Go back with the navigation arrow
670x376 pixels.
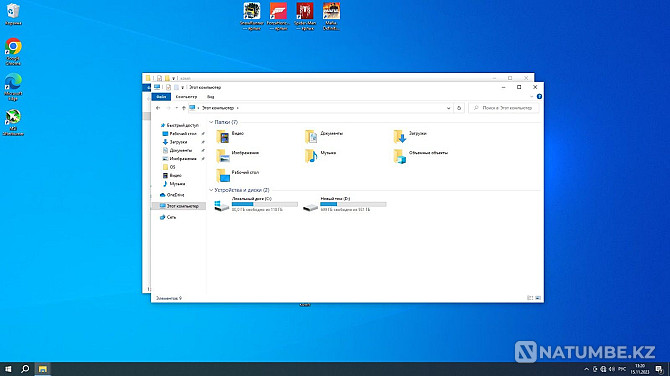click(x=158, y=108)
